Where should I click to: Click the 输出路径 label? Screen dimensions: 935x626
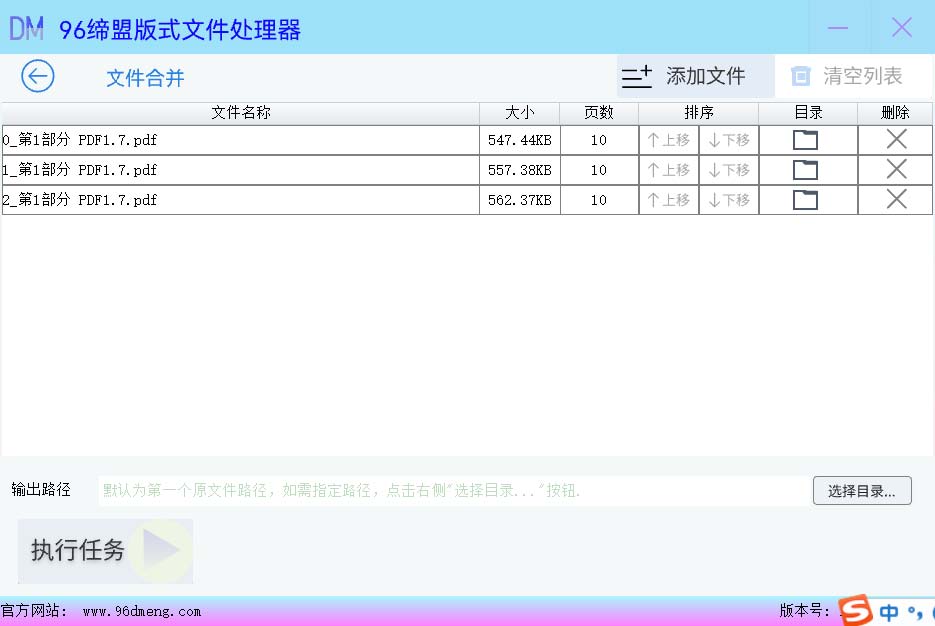click(x=41, y=490)
